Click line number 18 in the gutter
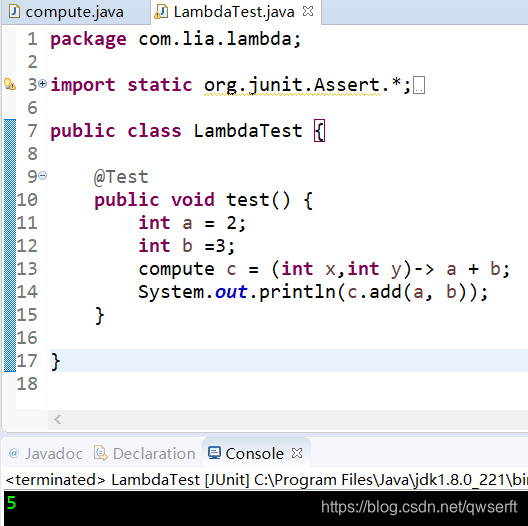This screenshot has width=528, height=526. point(27,384)
